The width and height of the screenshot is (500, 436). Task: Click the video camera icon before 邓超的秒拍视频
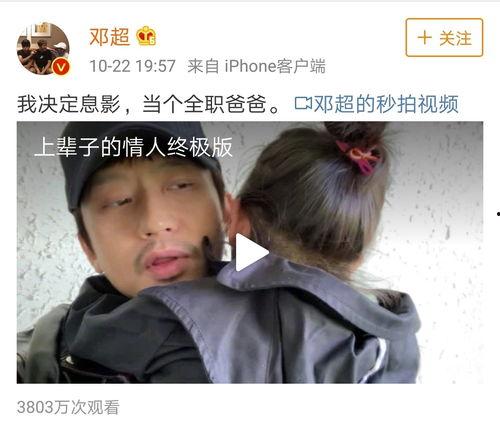coord(303,103)
